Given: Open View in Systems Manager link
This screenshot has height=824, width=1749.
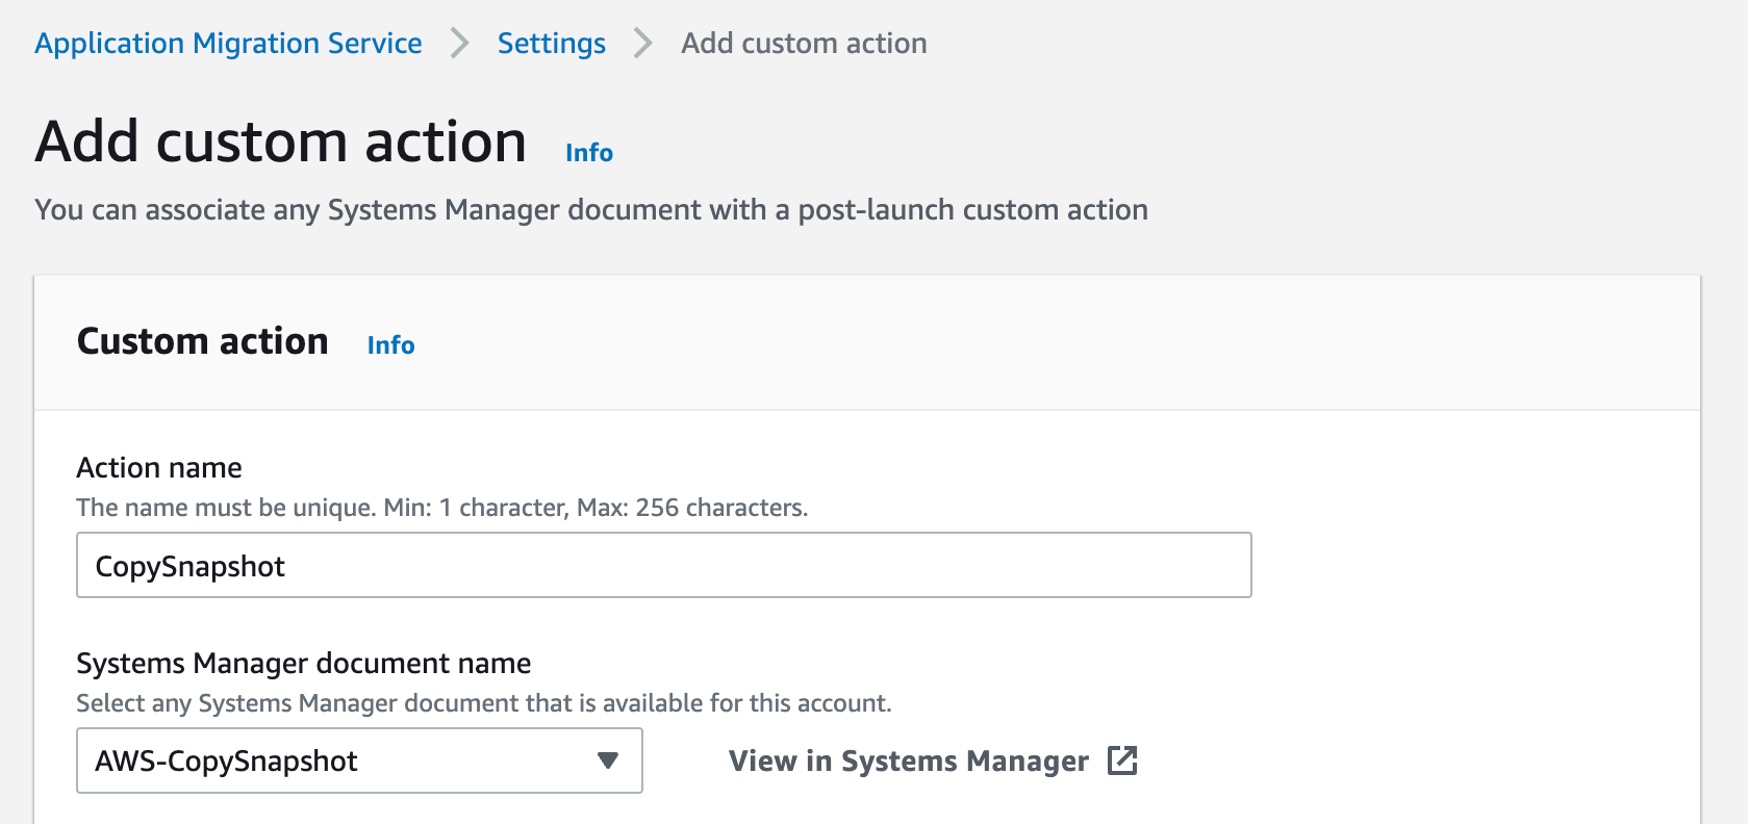Looking at the screenshot, I should 932,761.
